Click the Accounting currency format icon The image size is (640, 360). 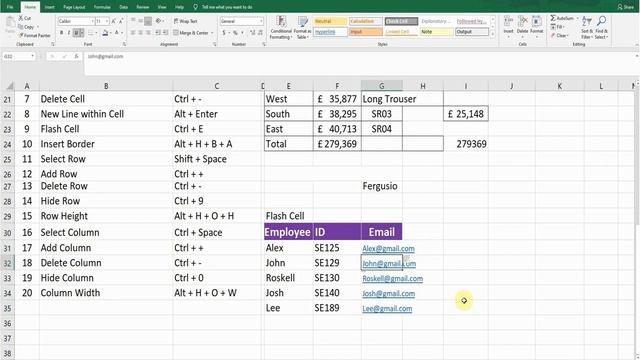pyautogui.click(x=224, y=33)
